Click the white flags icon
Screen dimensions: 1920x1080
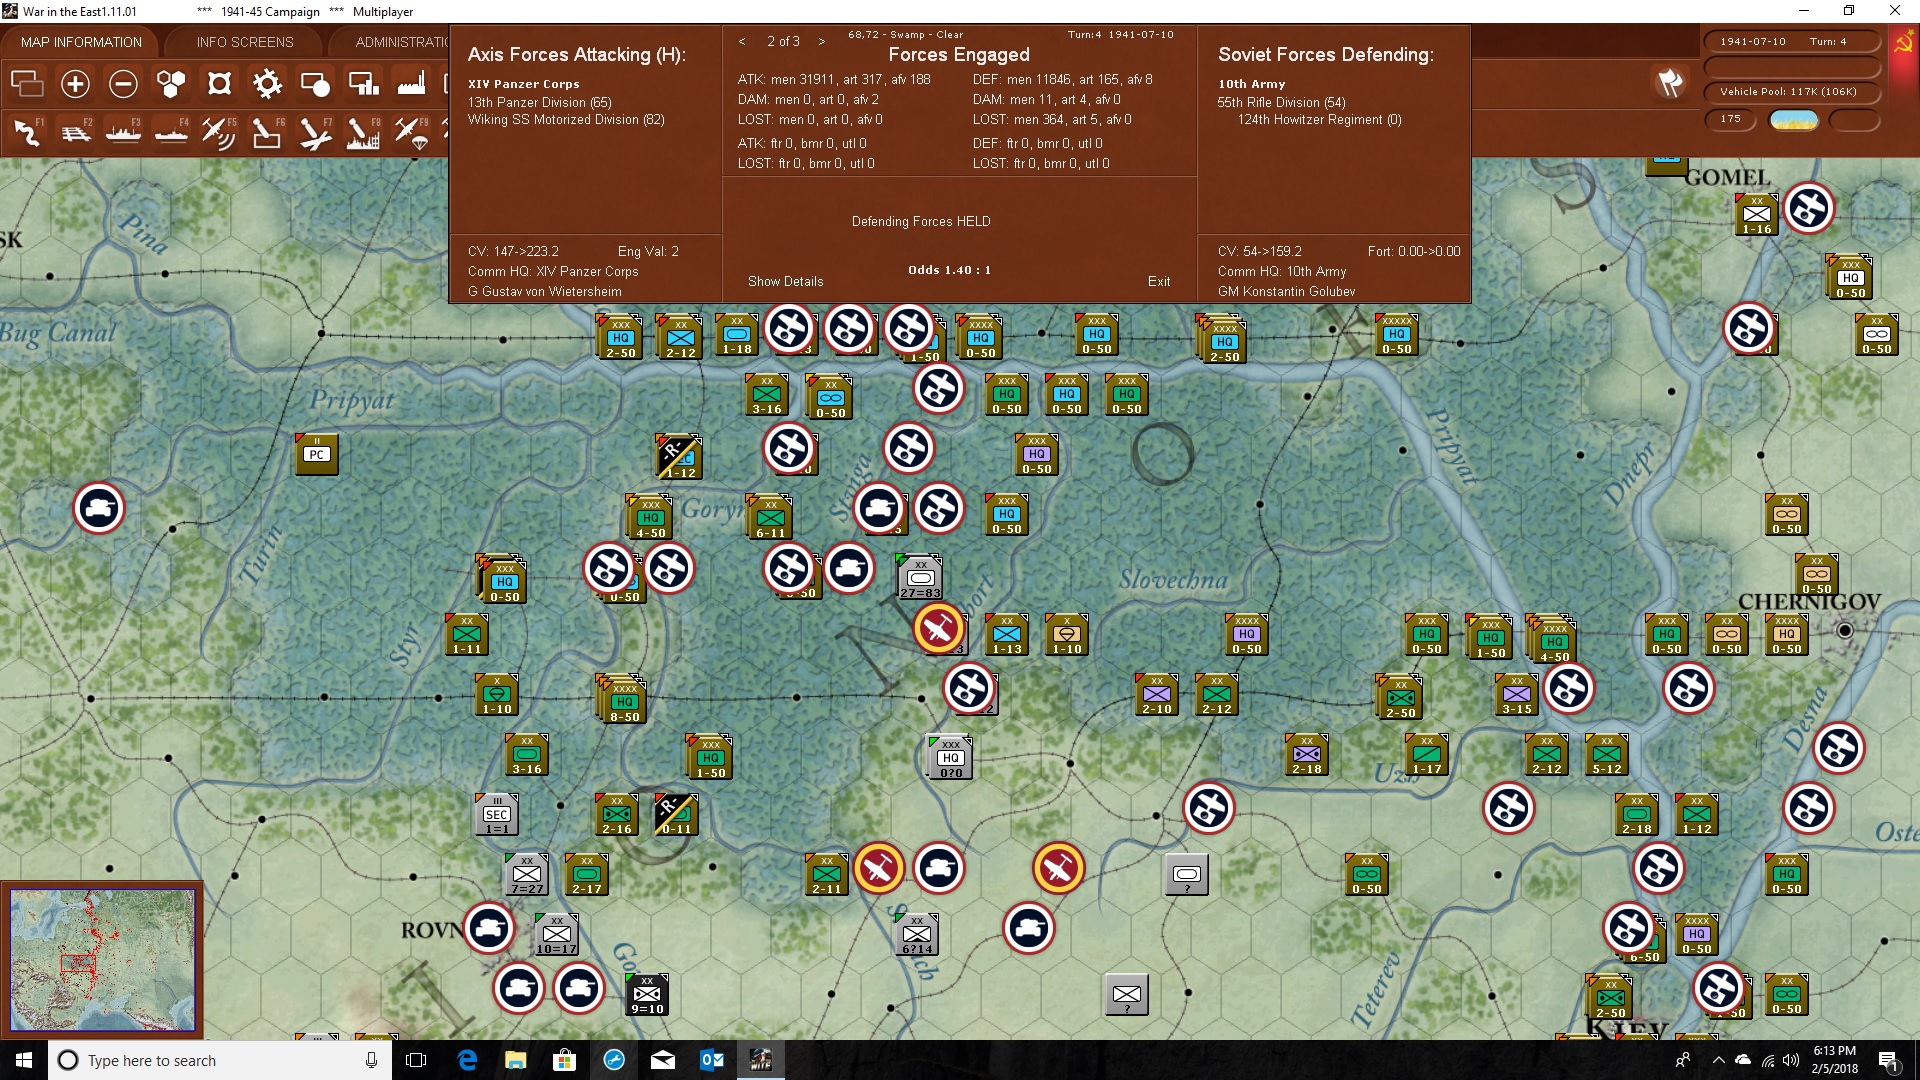(1670, 83)
